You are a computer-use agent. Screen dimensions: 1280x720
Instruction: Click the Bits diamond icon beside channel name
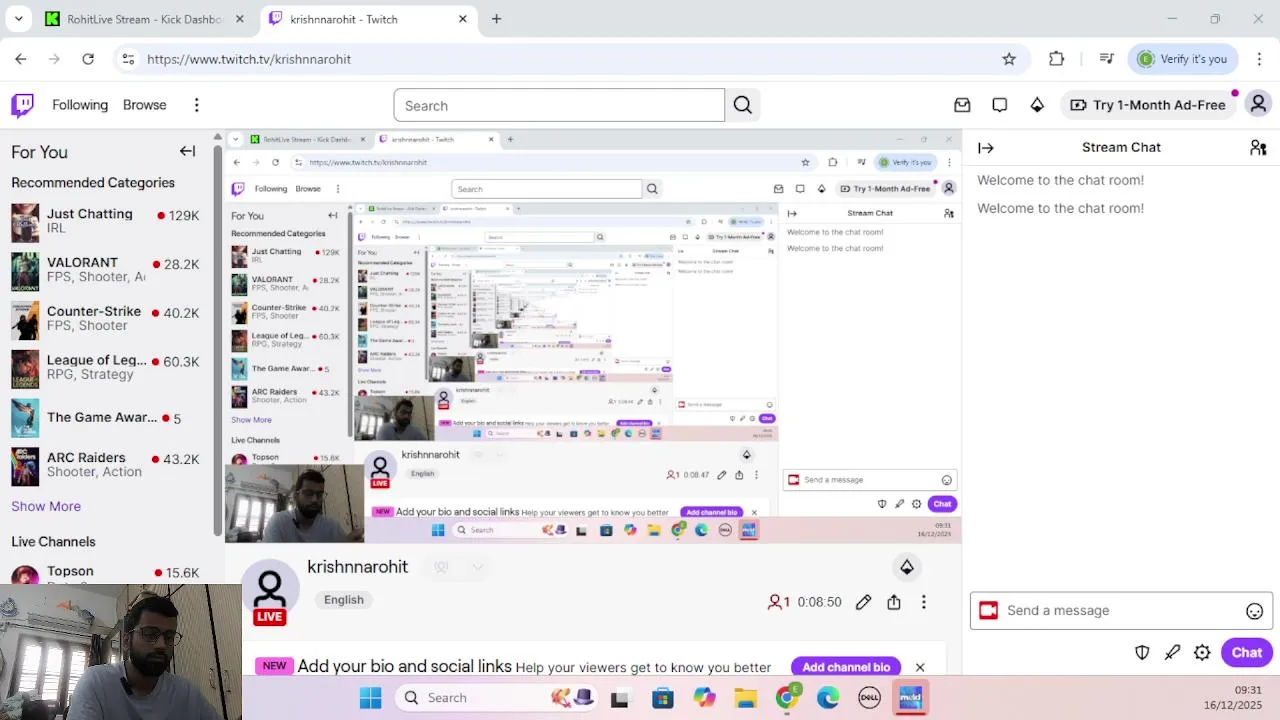coord(907,567)
